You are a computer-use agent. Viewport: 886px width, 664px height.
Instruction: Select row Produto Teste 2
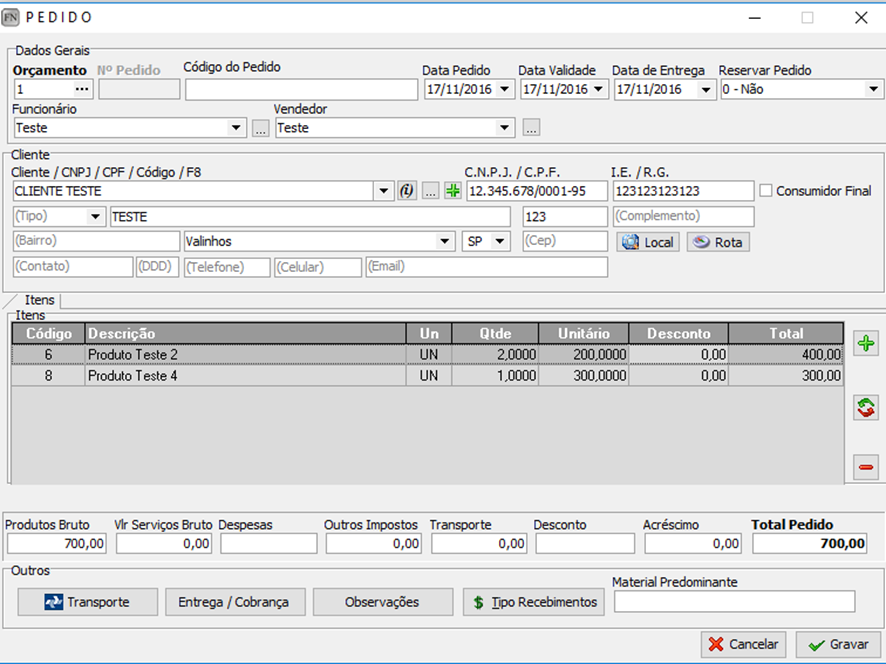(427, 355)
